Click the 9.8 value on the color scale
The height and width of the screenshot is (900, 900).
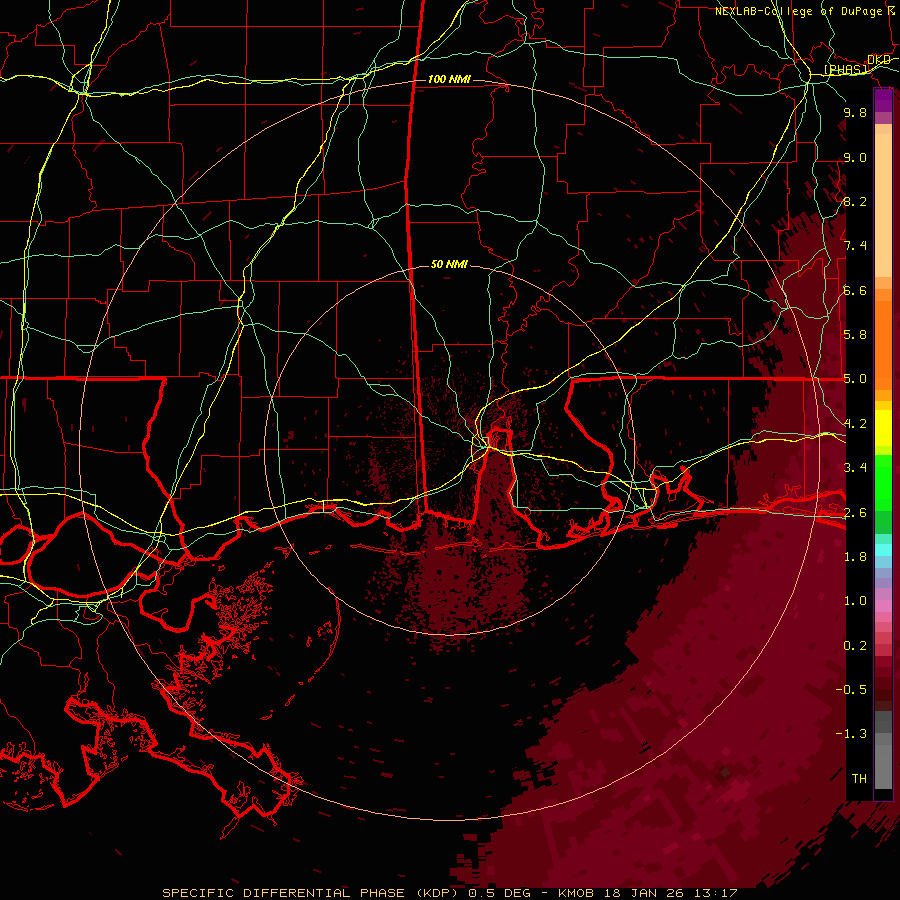pos(855,112)
